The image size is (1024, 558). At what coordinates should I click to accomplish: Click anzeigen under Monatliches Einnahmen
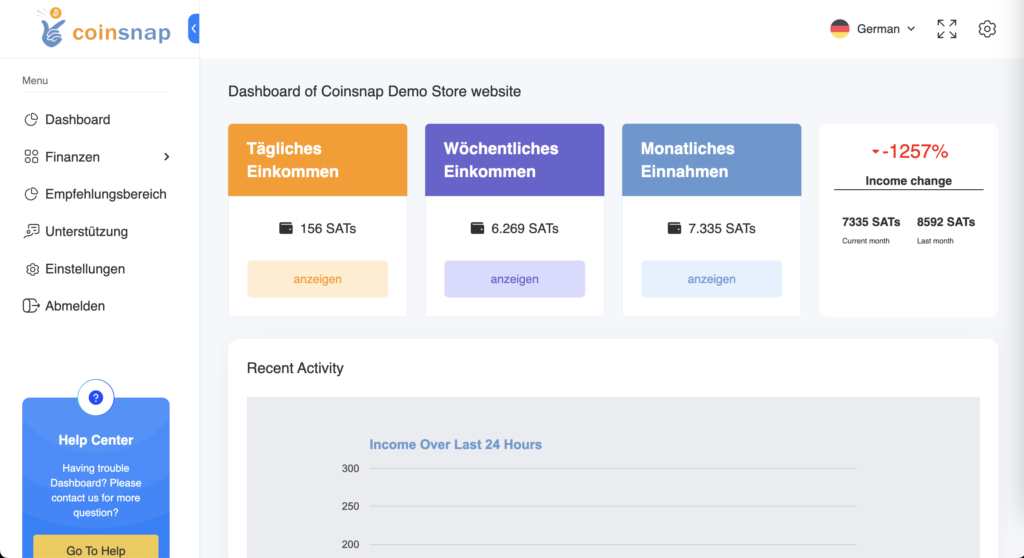coord(711,279)
